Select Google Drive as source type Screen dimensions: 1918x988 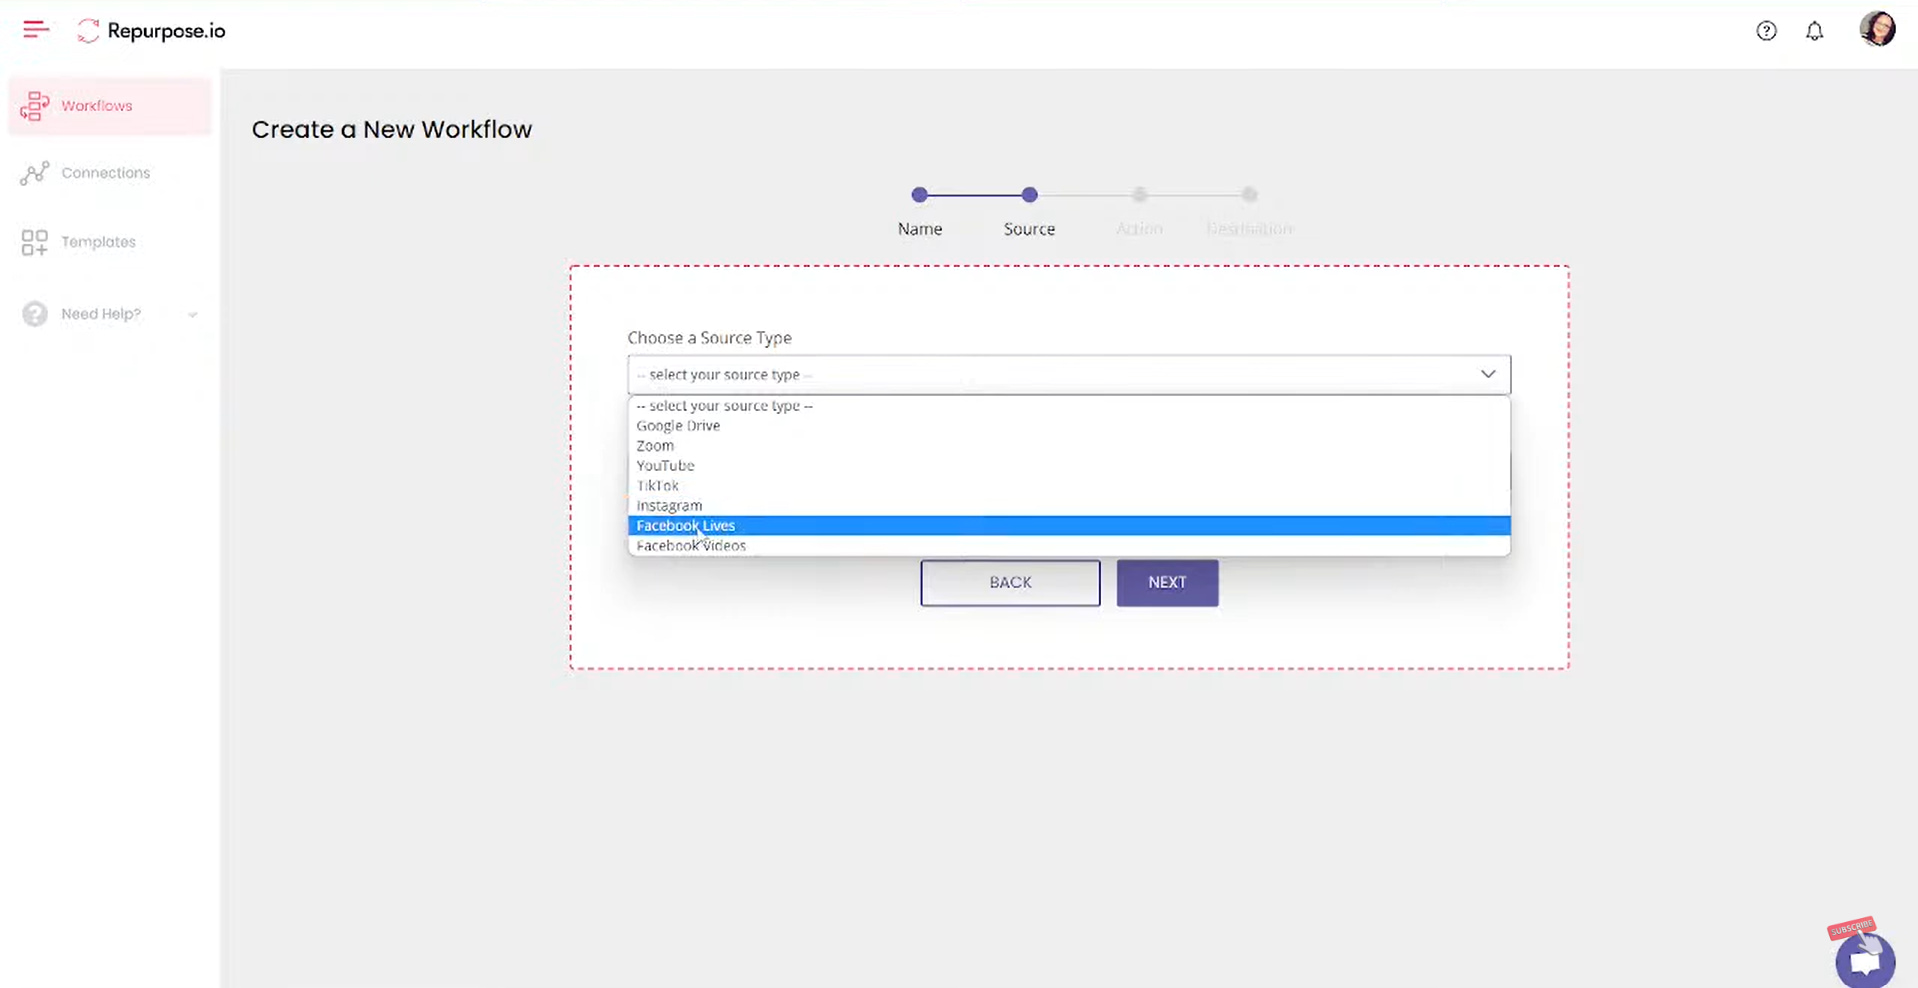click(678, 425)
